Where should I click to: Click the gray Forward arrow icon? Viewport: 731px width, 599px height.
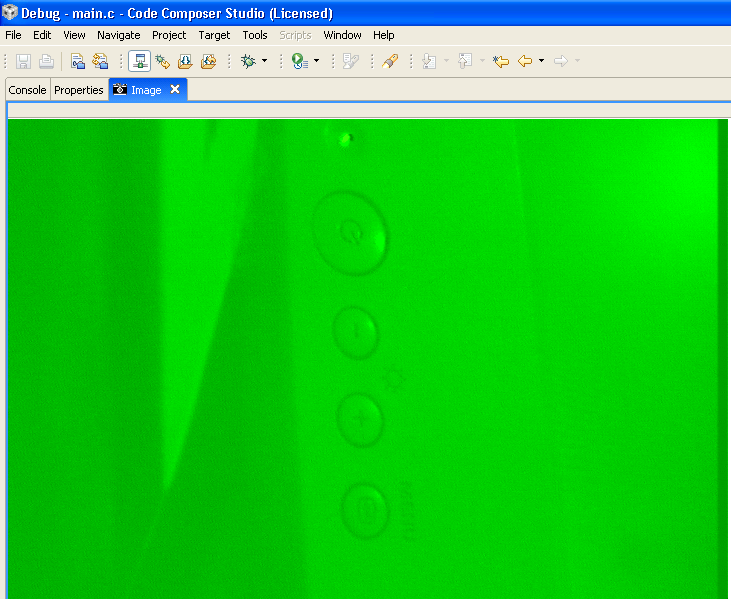point(561,61)
